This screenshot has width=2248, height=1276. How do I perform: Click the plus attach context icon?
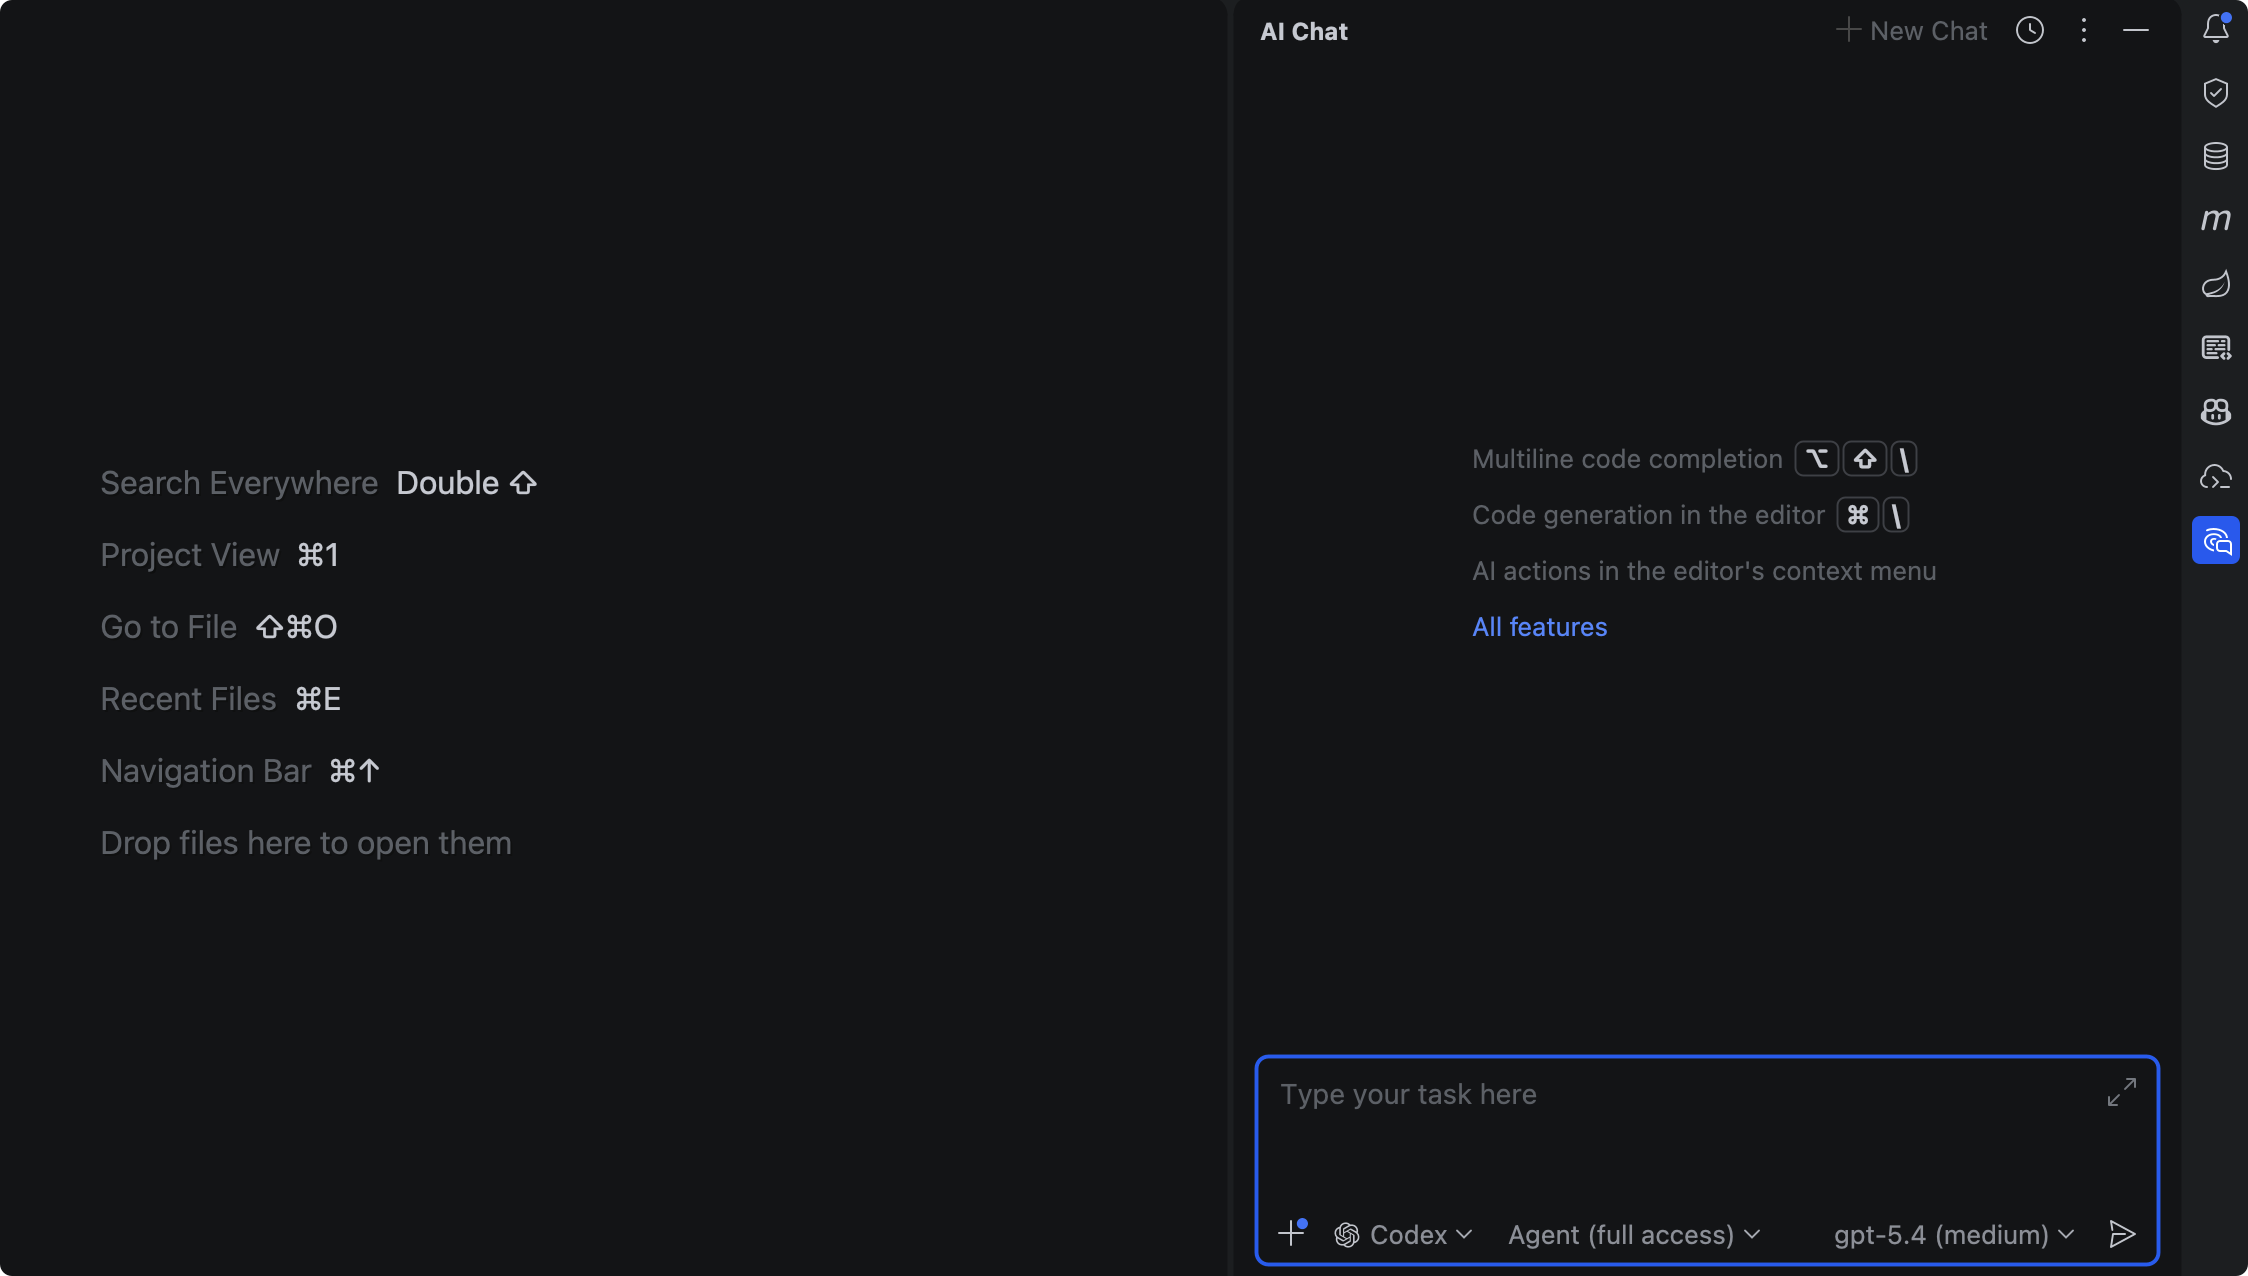coord(1291,1233)
